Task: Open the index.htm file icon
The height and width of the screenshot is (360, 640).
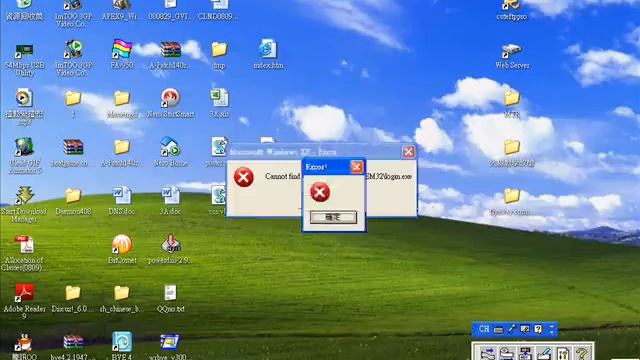Action: click(268, 49)
